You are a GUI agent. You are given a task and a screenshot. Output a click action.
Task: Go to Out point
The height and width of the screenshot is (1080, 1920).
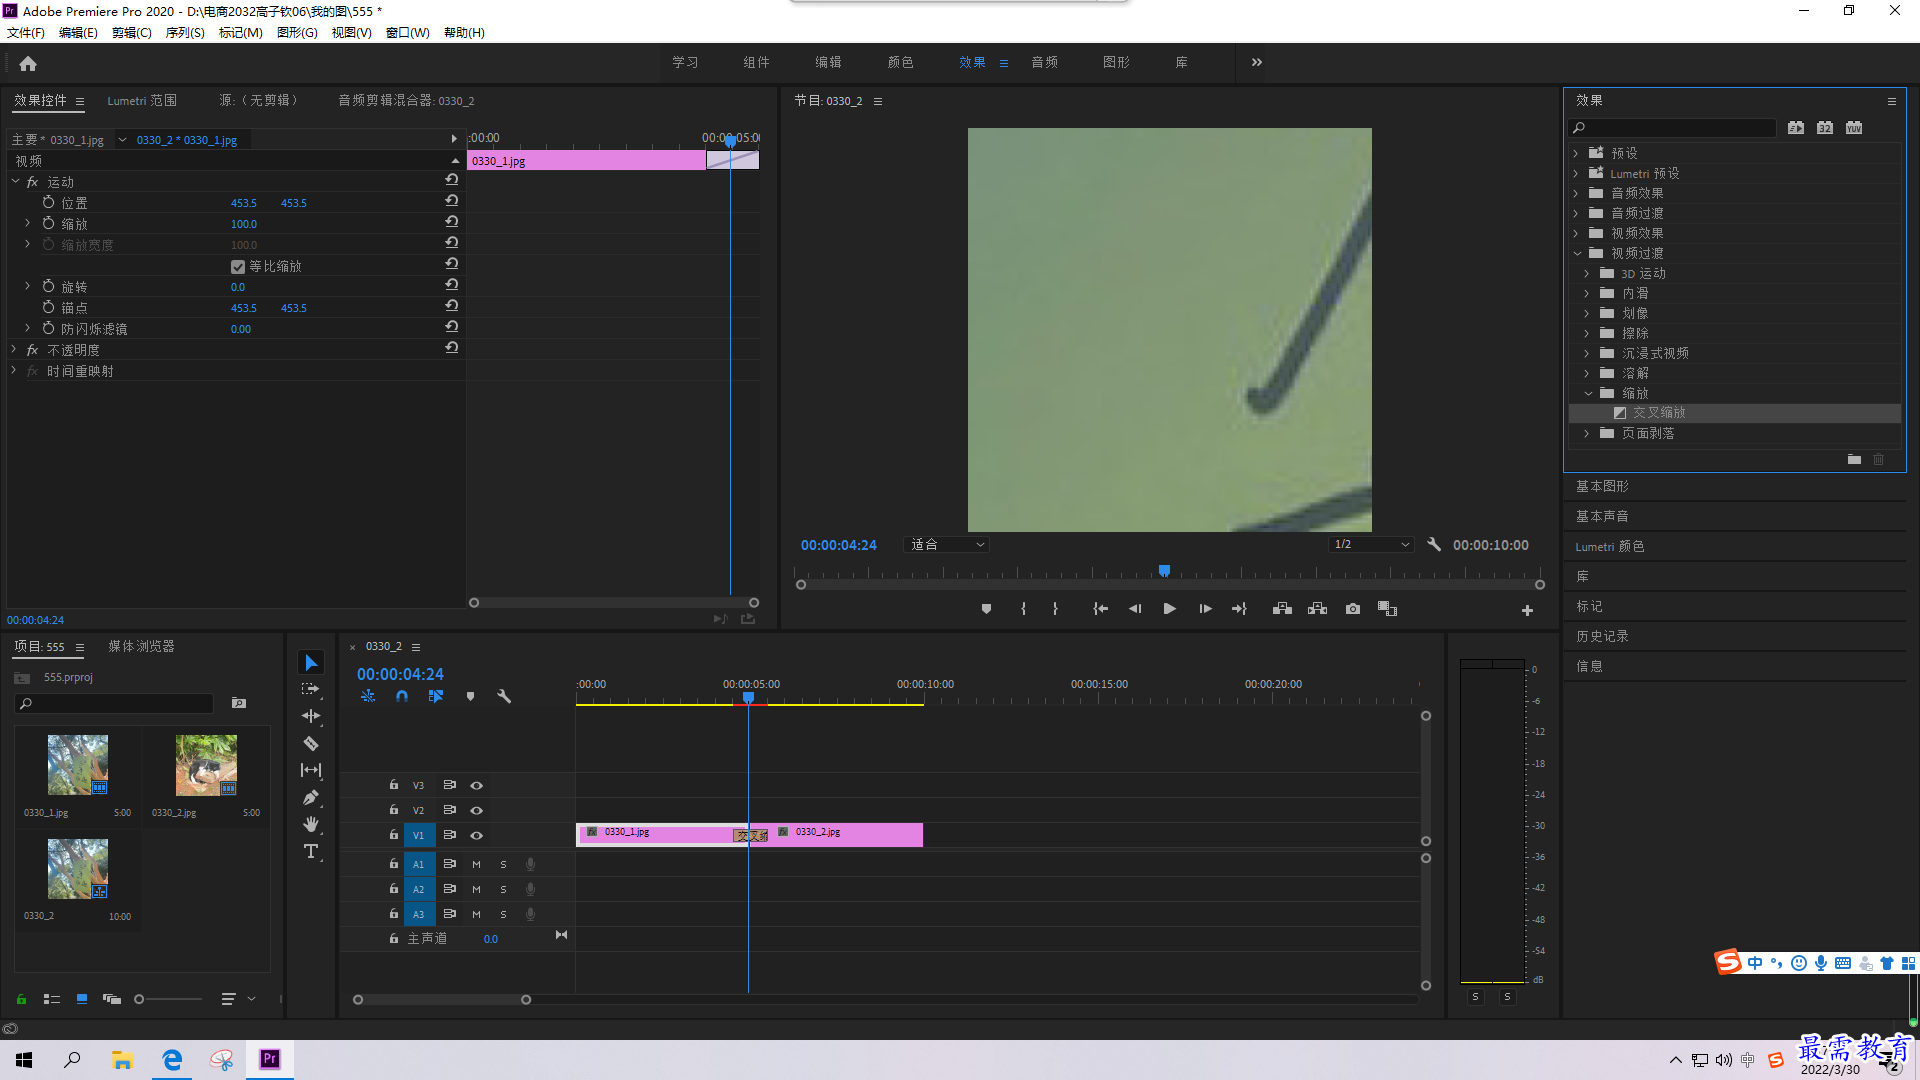tap(1239, 608)
